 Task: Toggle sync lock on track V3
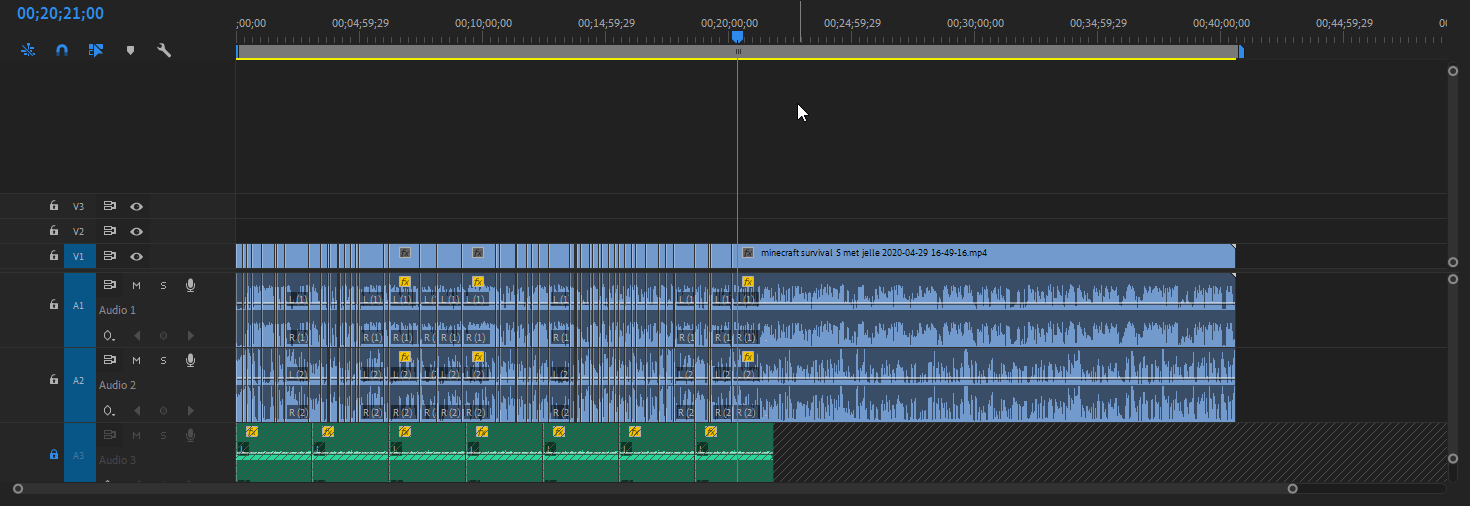click(x=110, y=206)
